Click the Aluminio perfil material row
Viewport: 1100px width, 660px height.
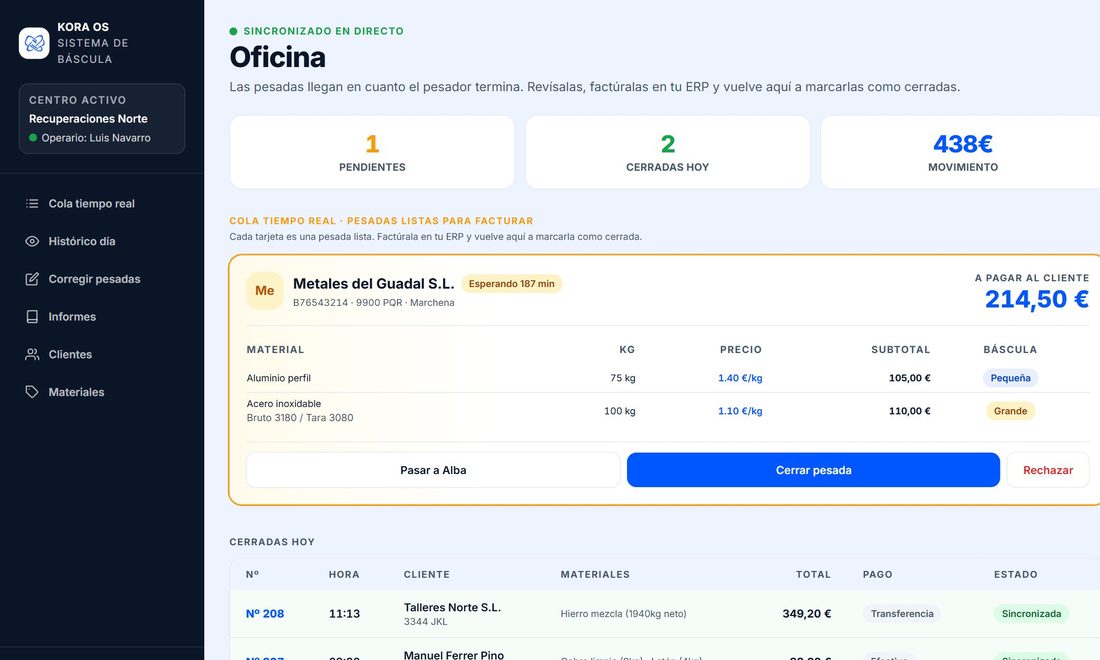point(666,378)
